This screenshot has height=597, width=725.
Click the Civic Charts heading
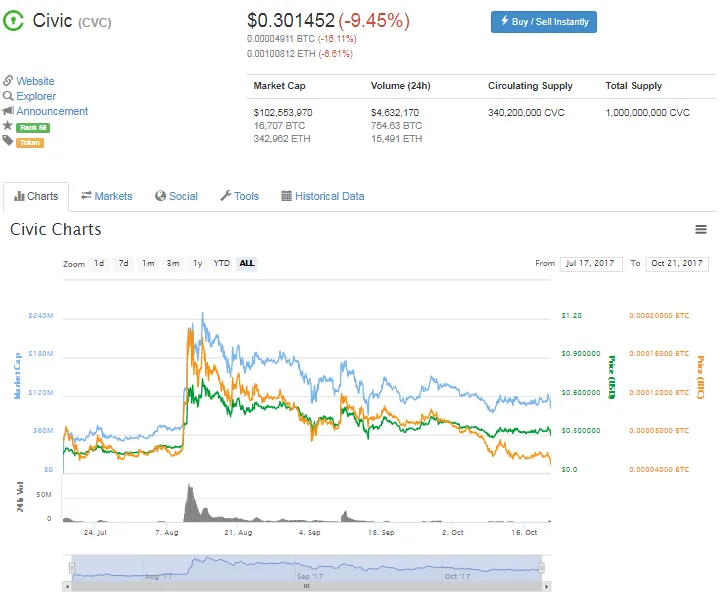point(55,229)
